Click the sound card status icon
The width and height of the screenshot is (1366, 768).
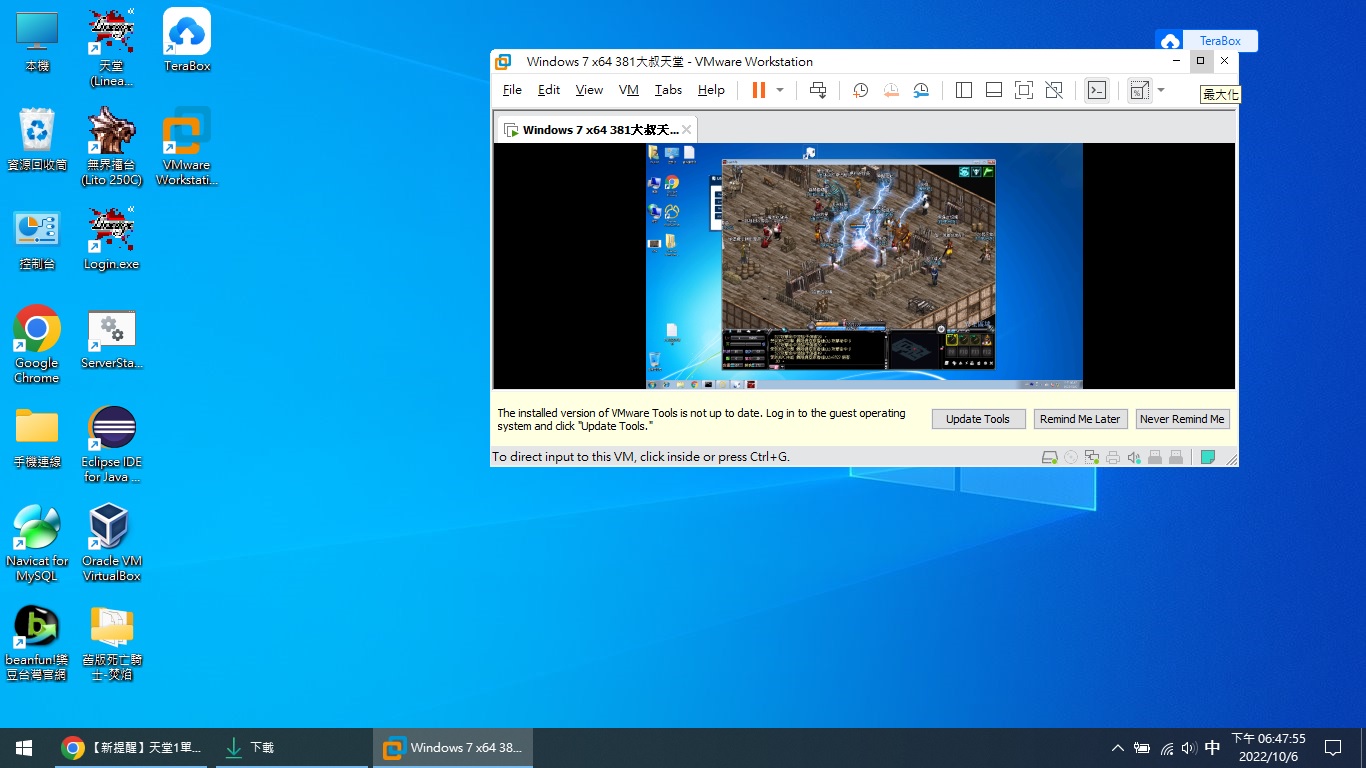click(x=1134, y=457)
